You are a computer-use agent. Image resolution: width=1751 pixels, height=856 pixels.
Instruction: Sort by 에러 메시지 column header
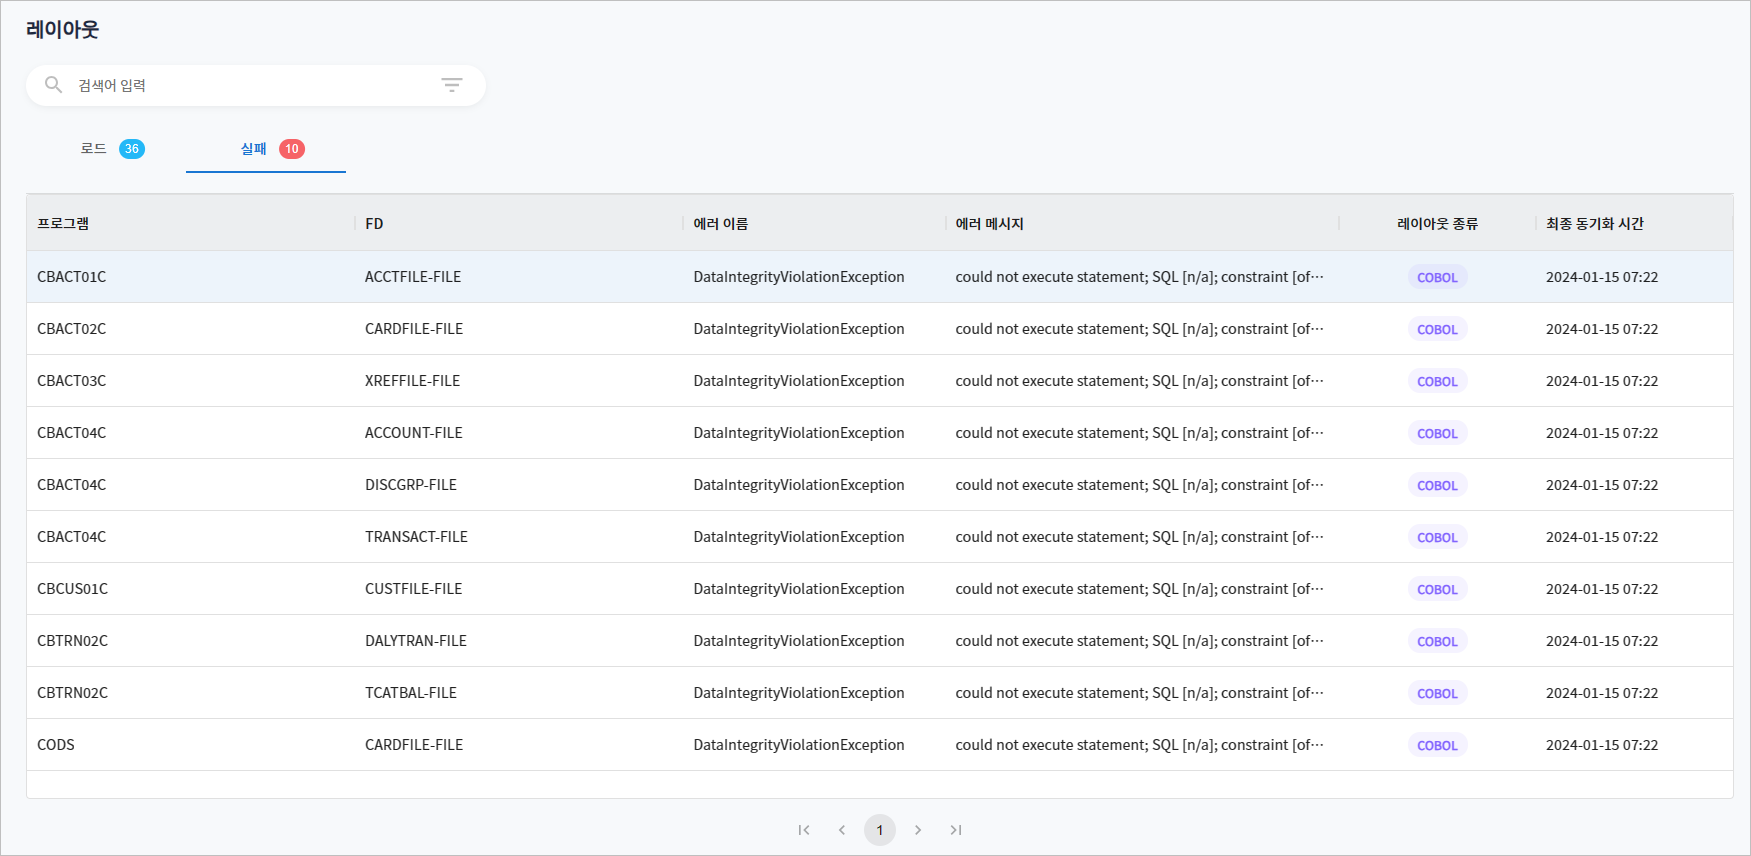point(990,224)
